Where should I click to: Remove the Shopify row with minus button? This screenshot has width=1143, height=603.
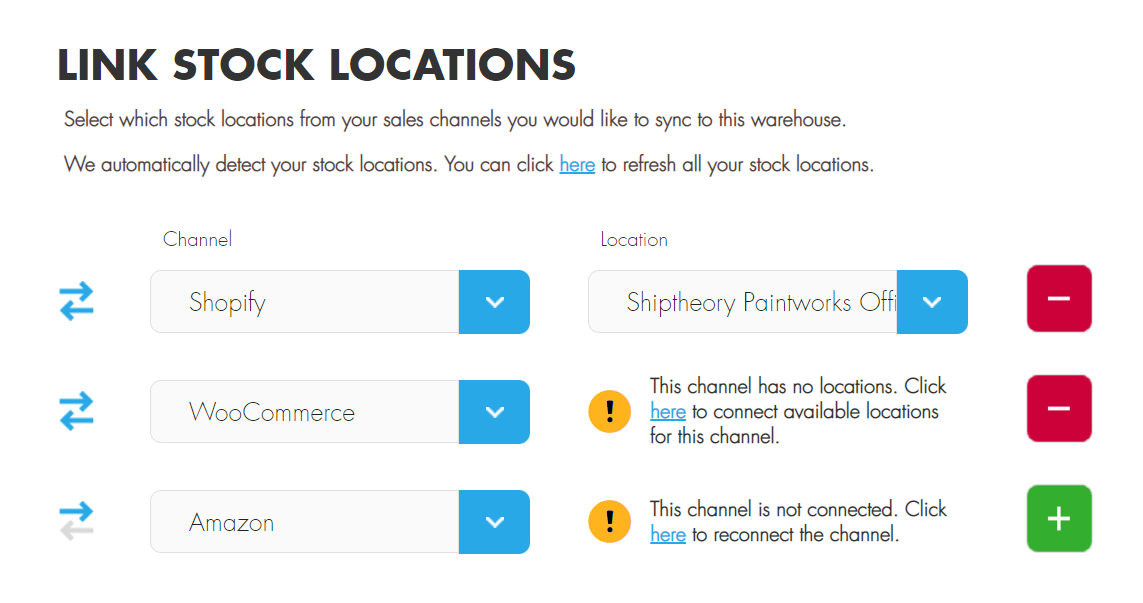(x=1059, y=299)
